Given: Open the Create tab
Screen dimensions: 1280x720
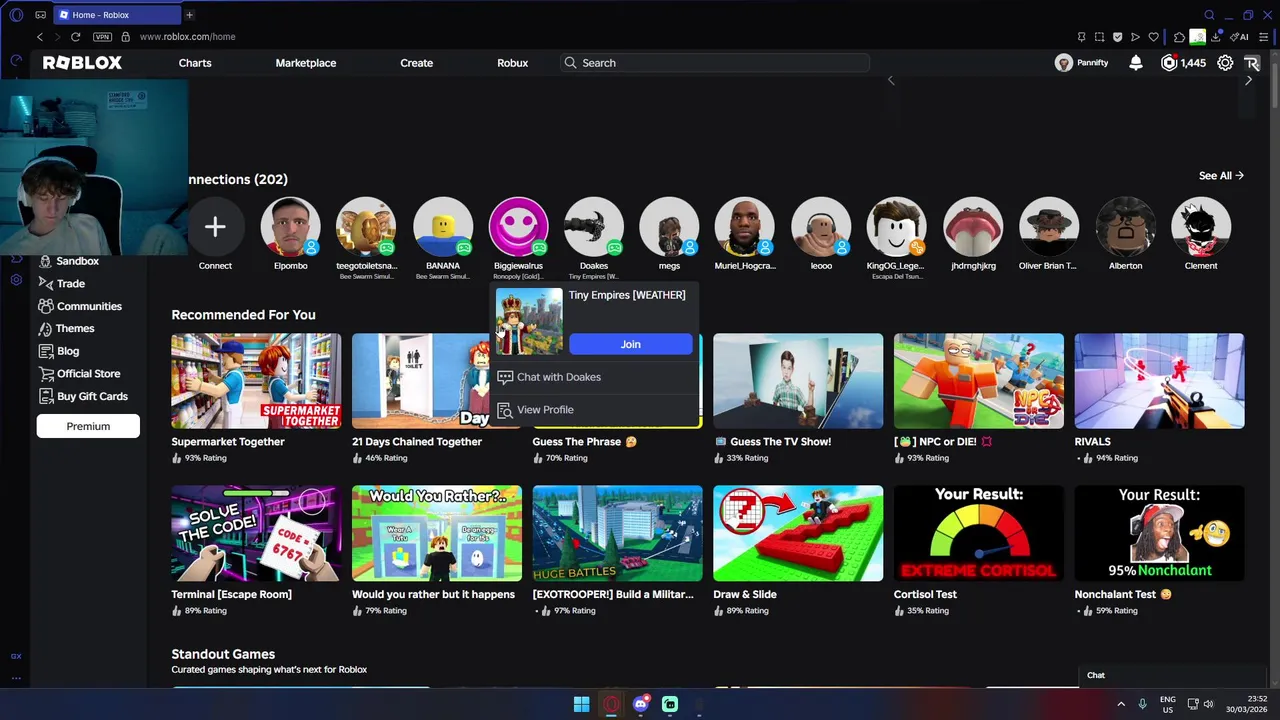Looking at the screenshot, I should (417, 63).
